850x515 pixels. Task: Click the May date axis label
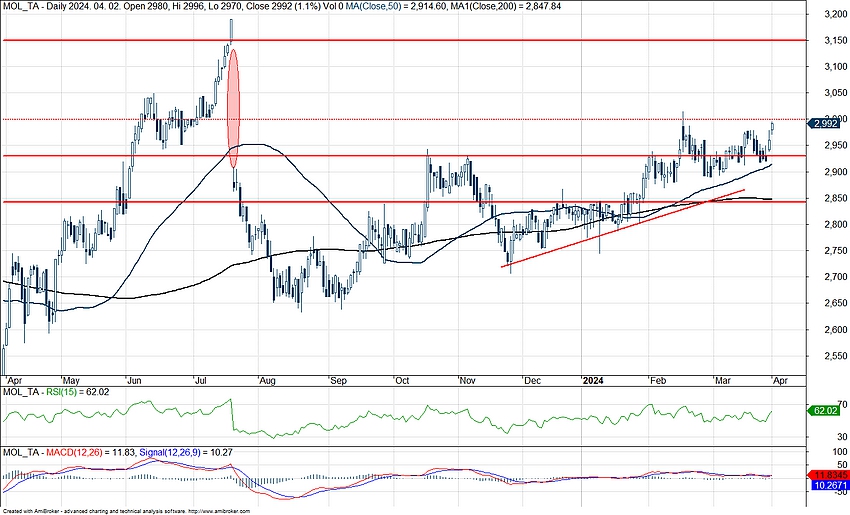pos(71,381)
